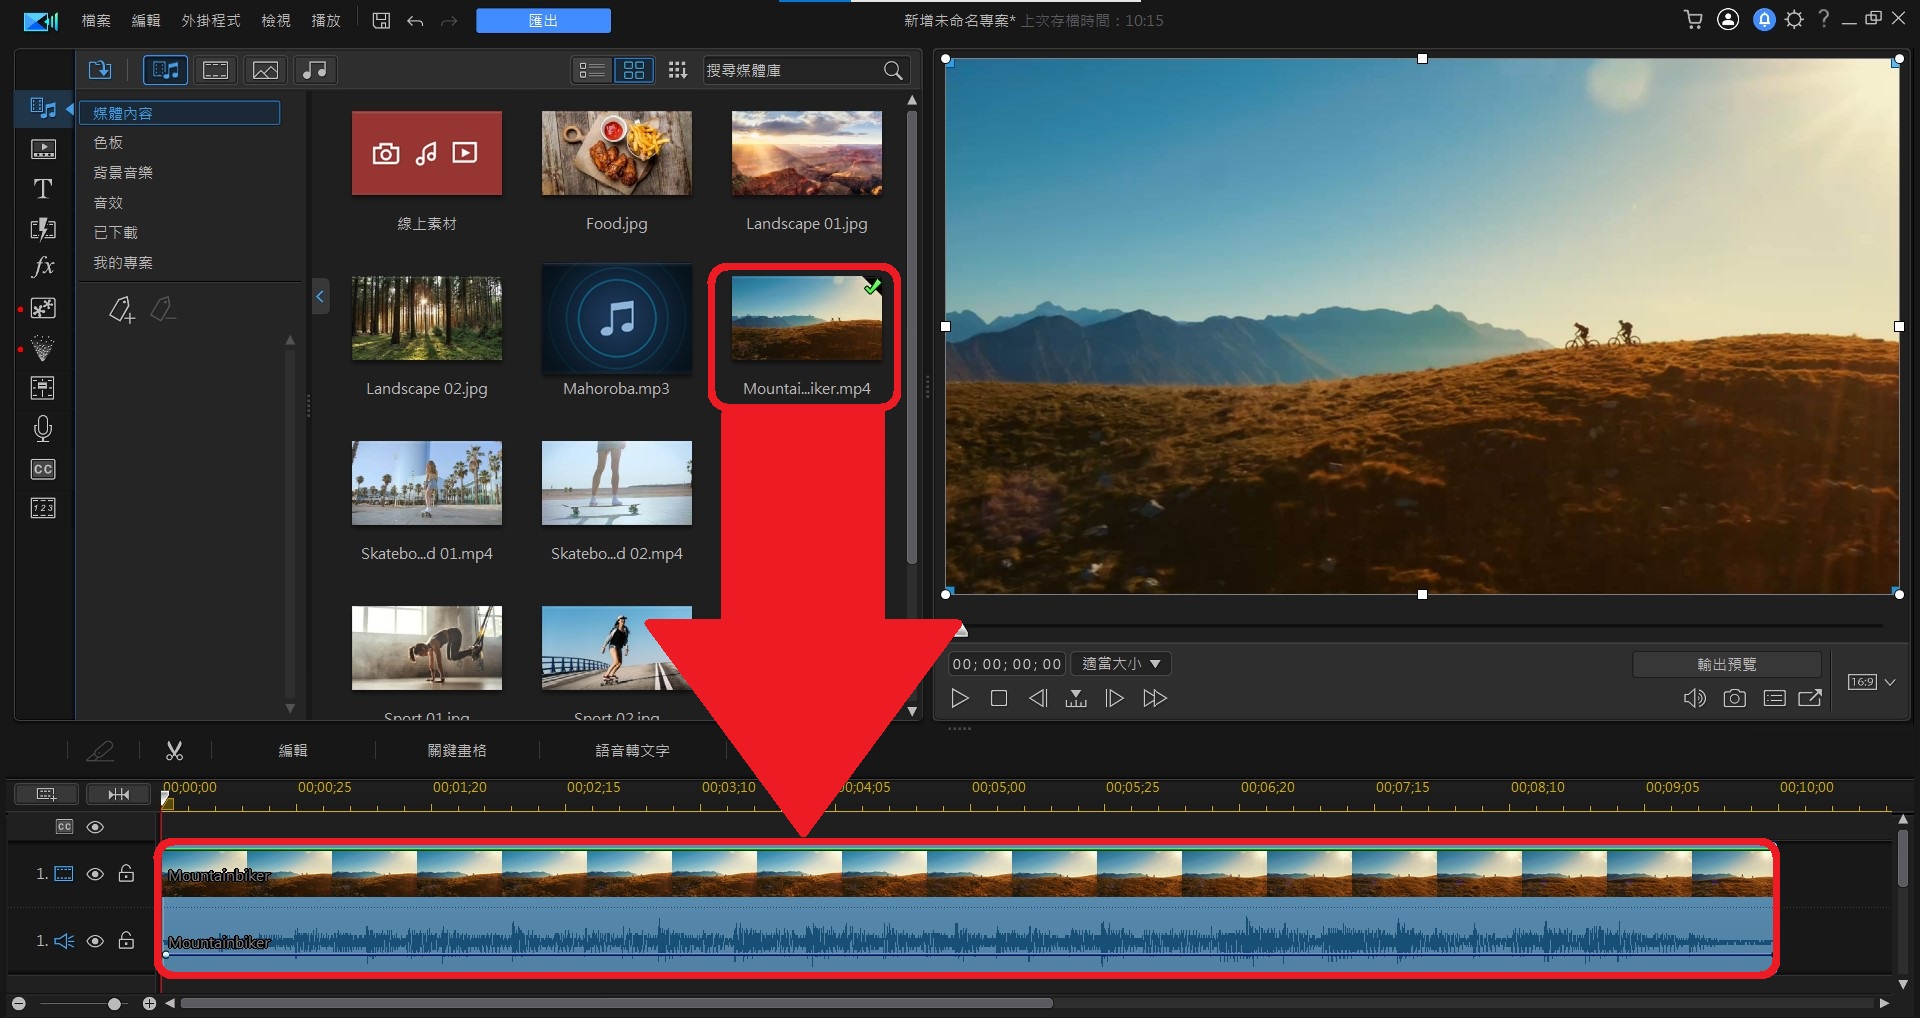Viewport: 1920px width, 1018px height.
Task: Click the 輸出預覽 button
Action: [x=1726, y=664]
